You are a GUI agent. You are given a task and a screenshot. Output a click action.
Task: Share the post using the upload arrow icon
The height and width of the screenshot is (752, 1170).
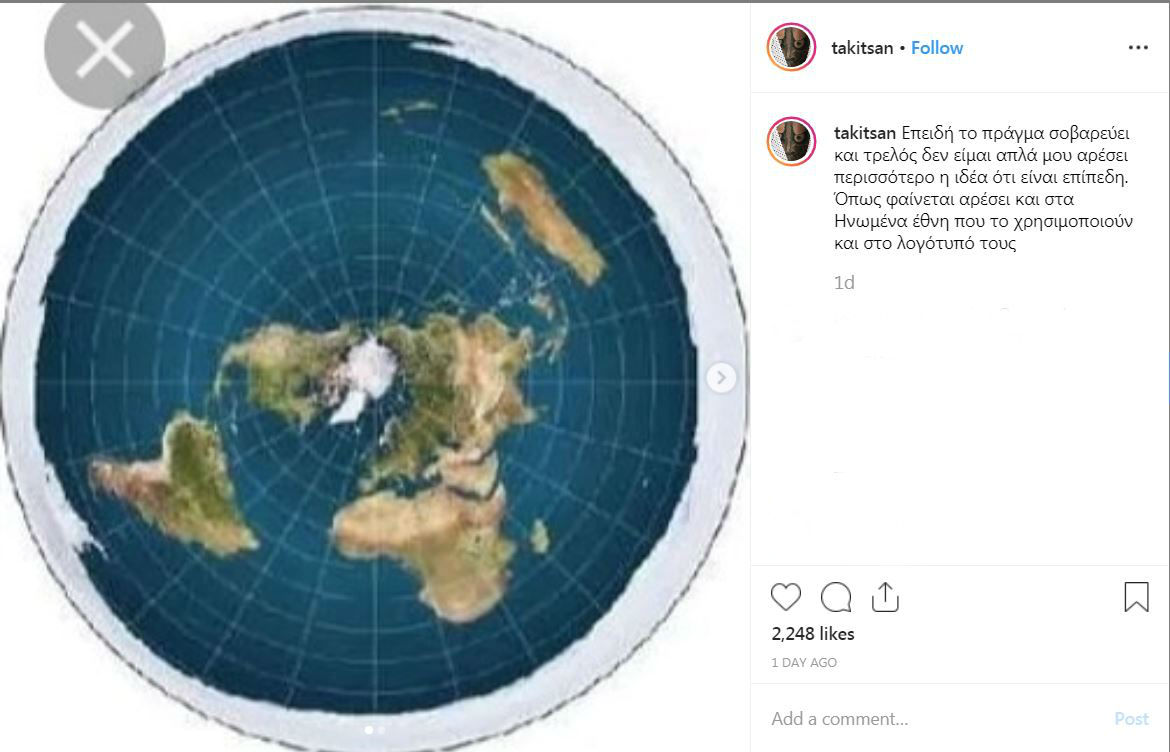(x=885, y=597)
